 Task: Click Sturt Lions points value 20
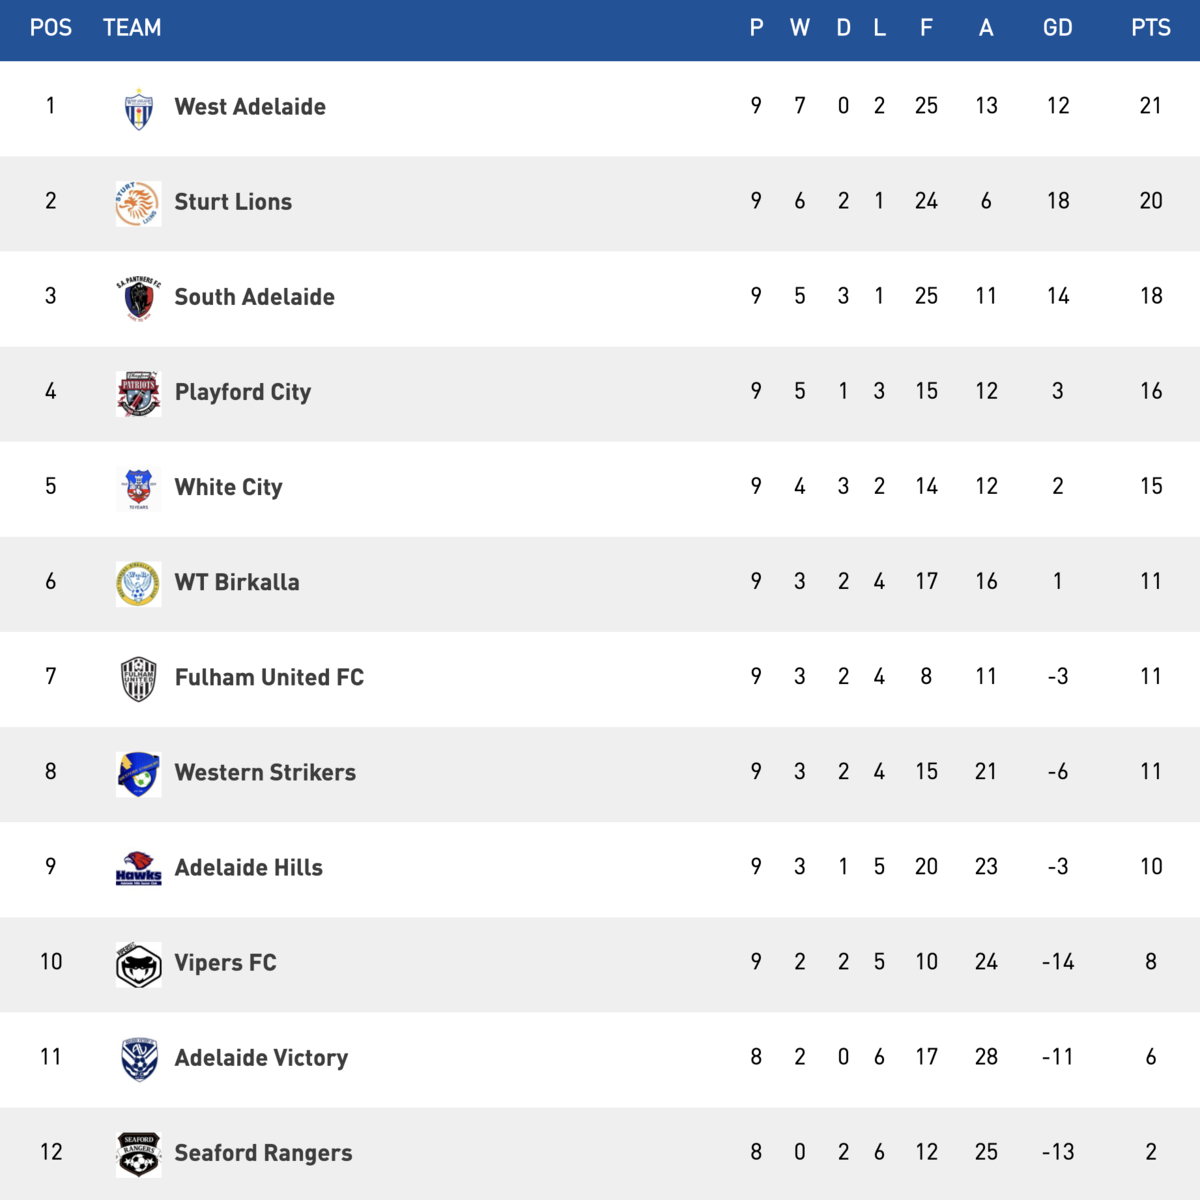tap(1150, 201)
